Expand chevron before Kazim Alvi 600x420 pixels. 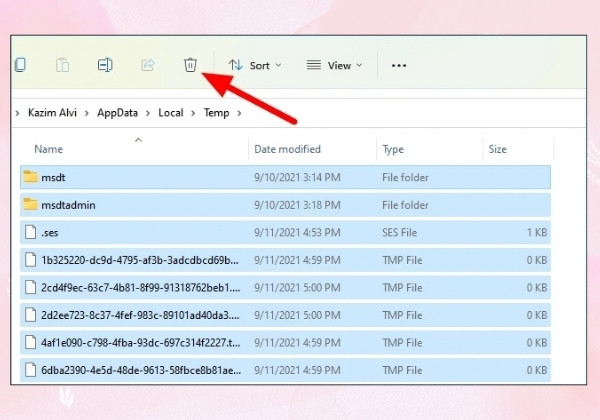pos(17,113)
